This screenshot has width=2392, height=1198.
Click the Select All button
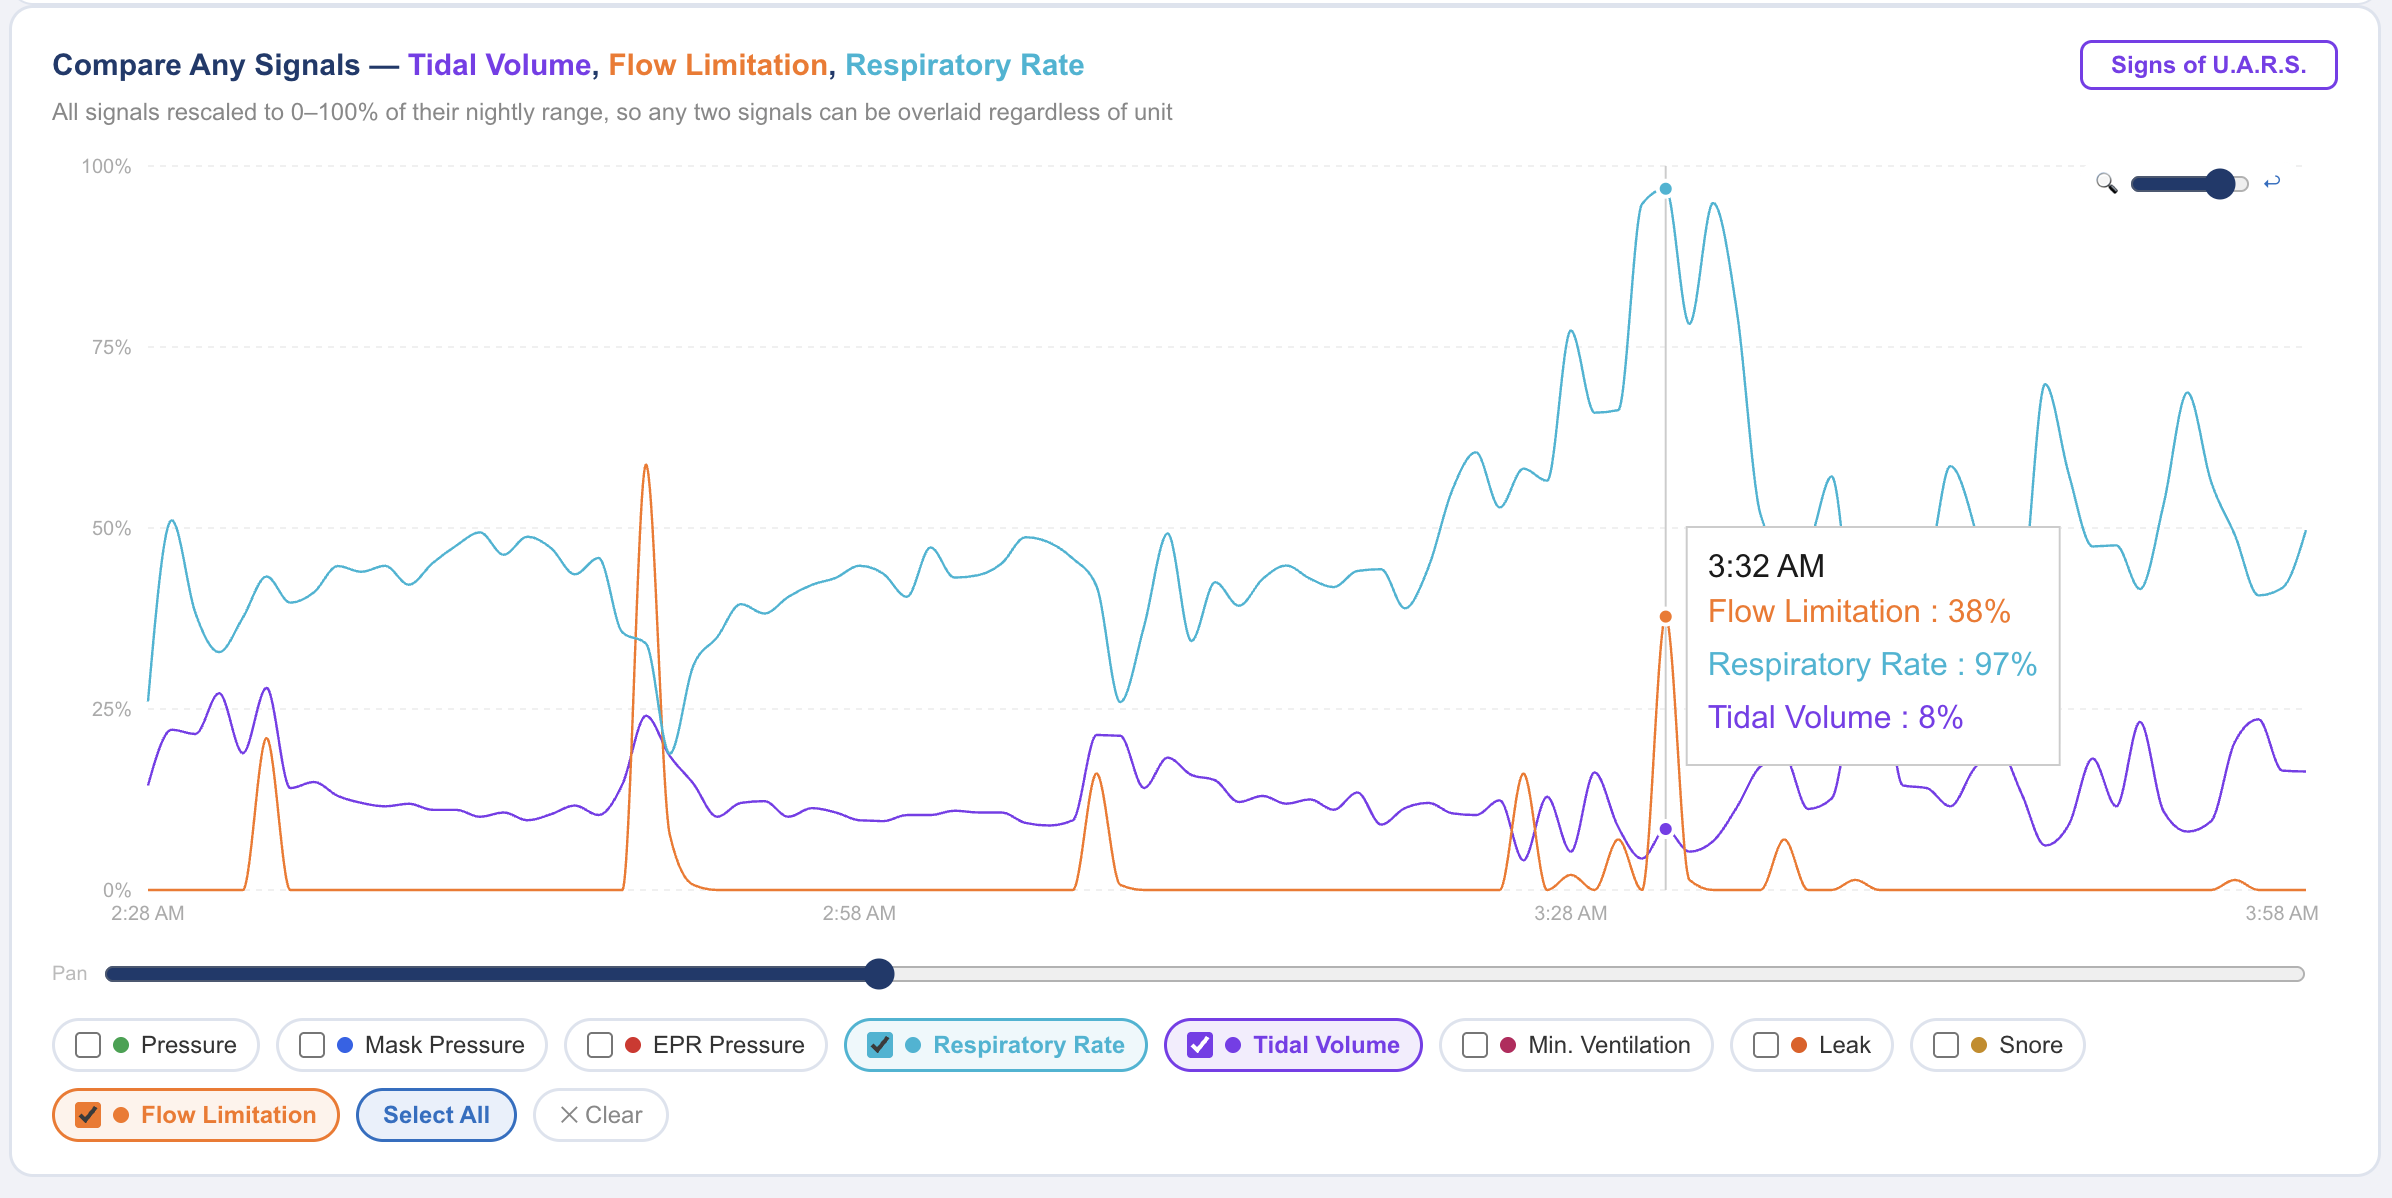pos(436,1114)
